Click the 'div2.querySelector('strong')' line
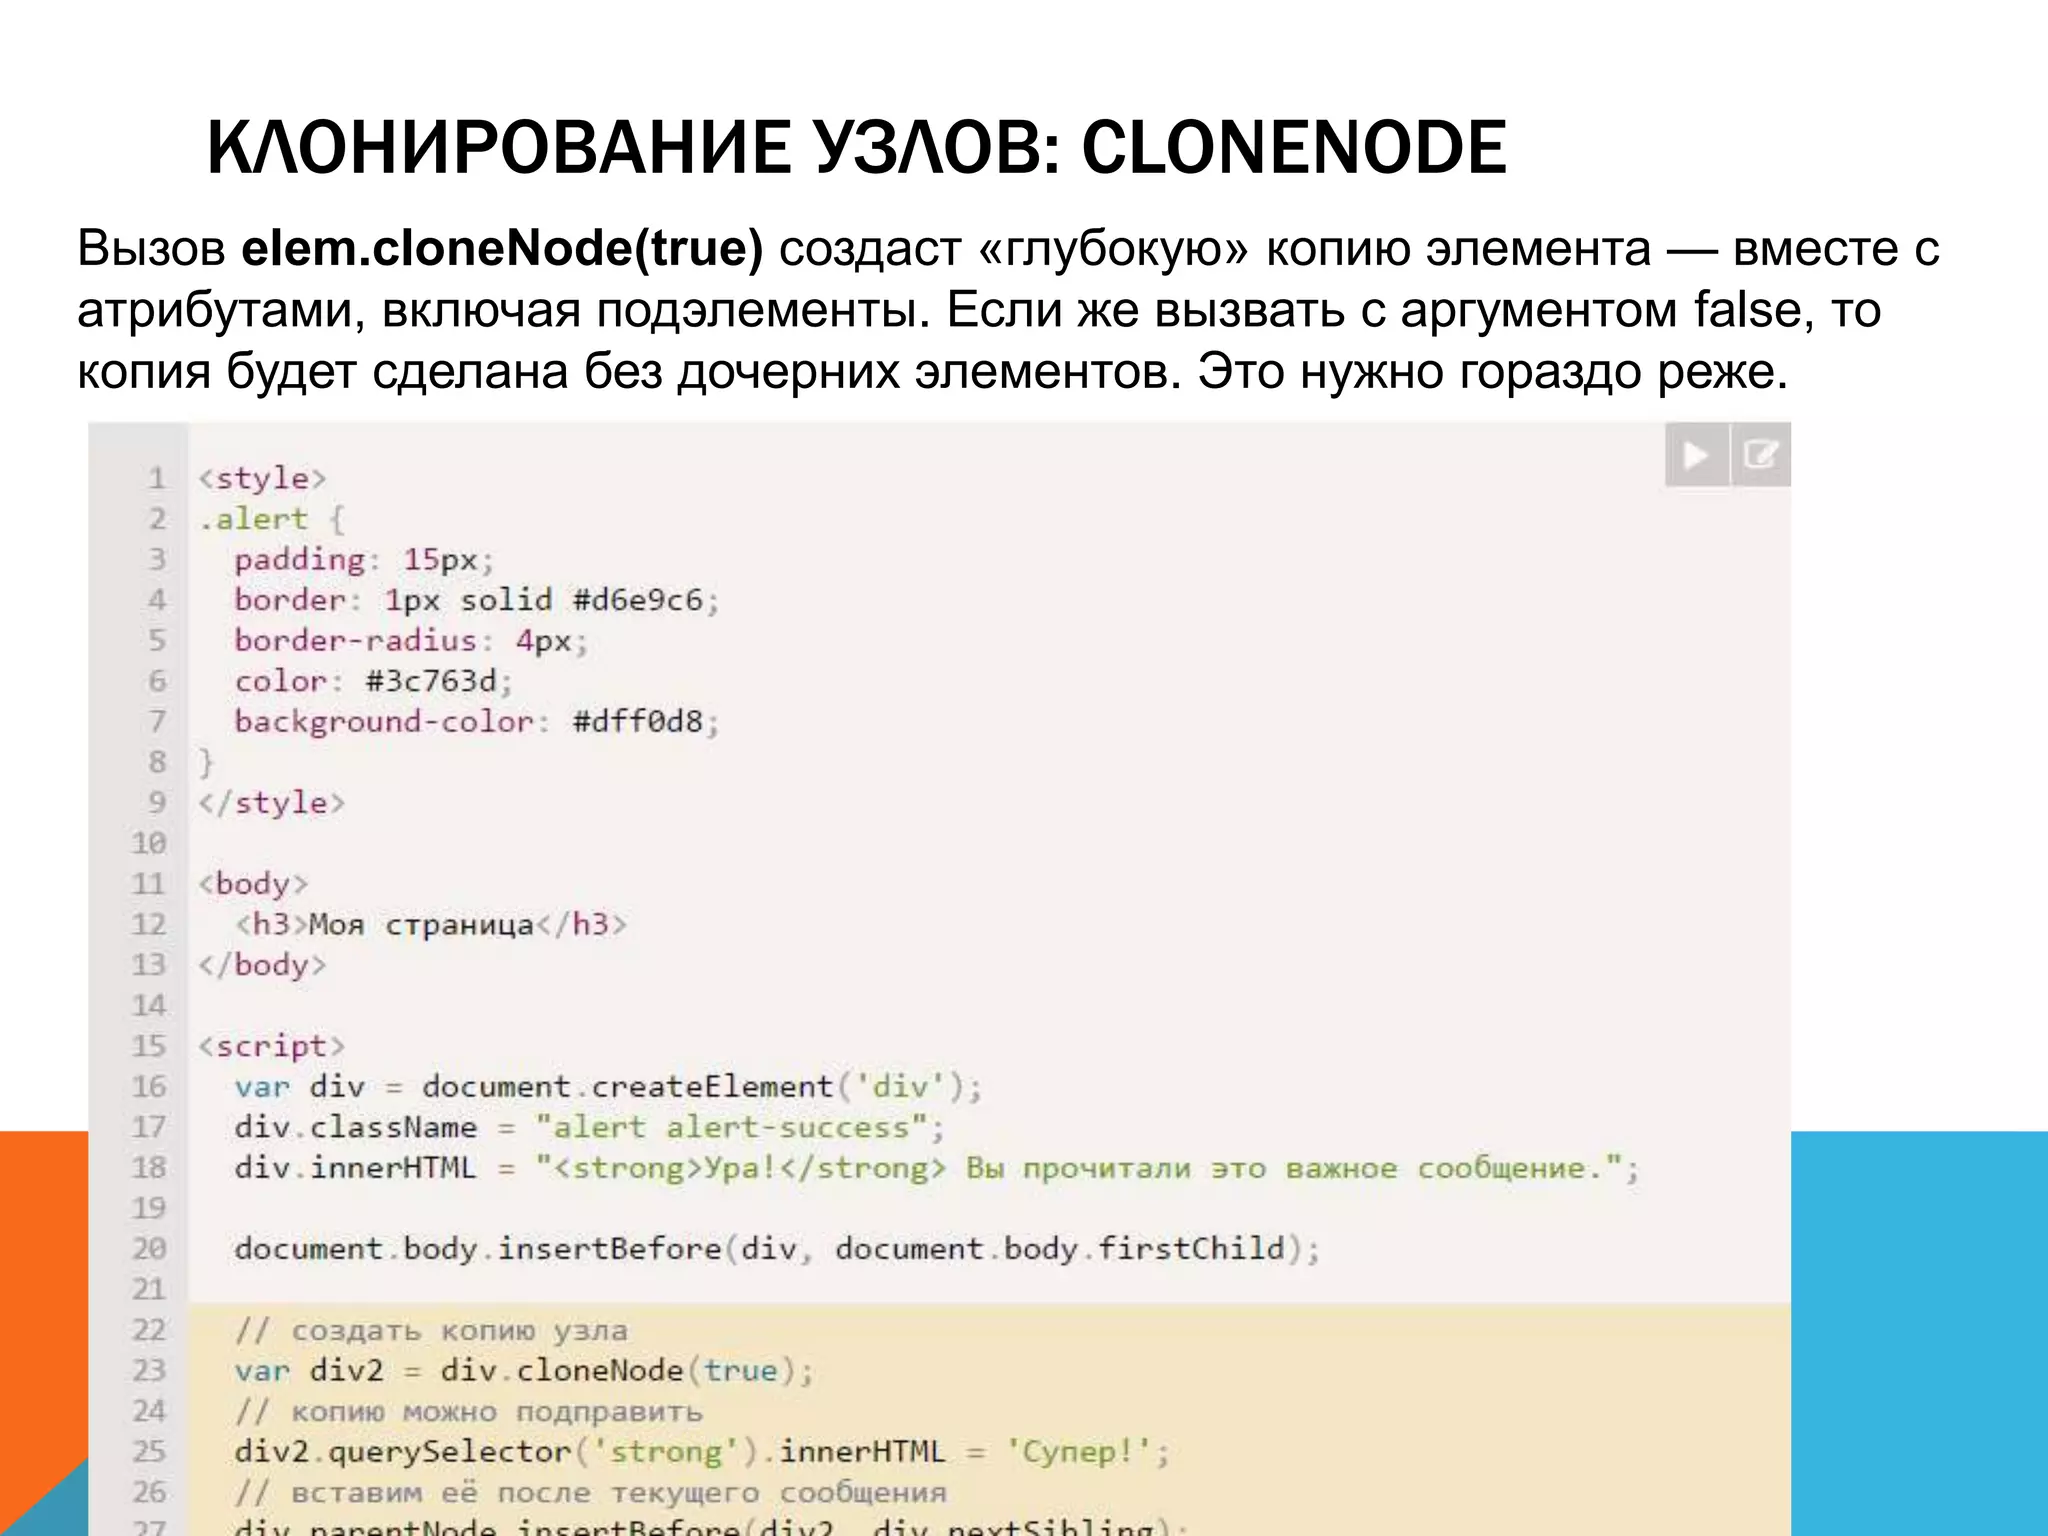Viewport: 2048px width, 1536px height. (702, 1452)
